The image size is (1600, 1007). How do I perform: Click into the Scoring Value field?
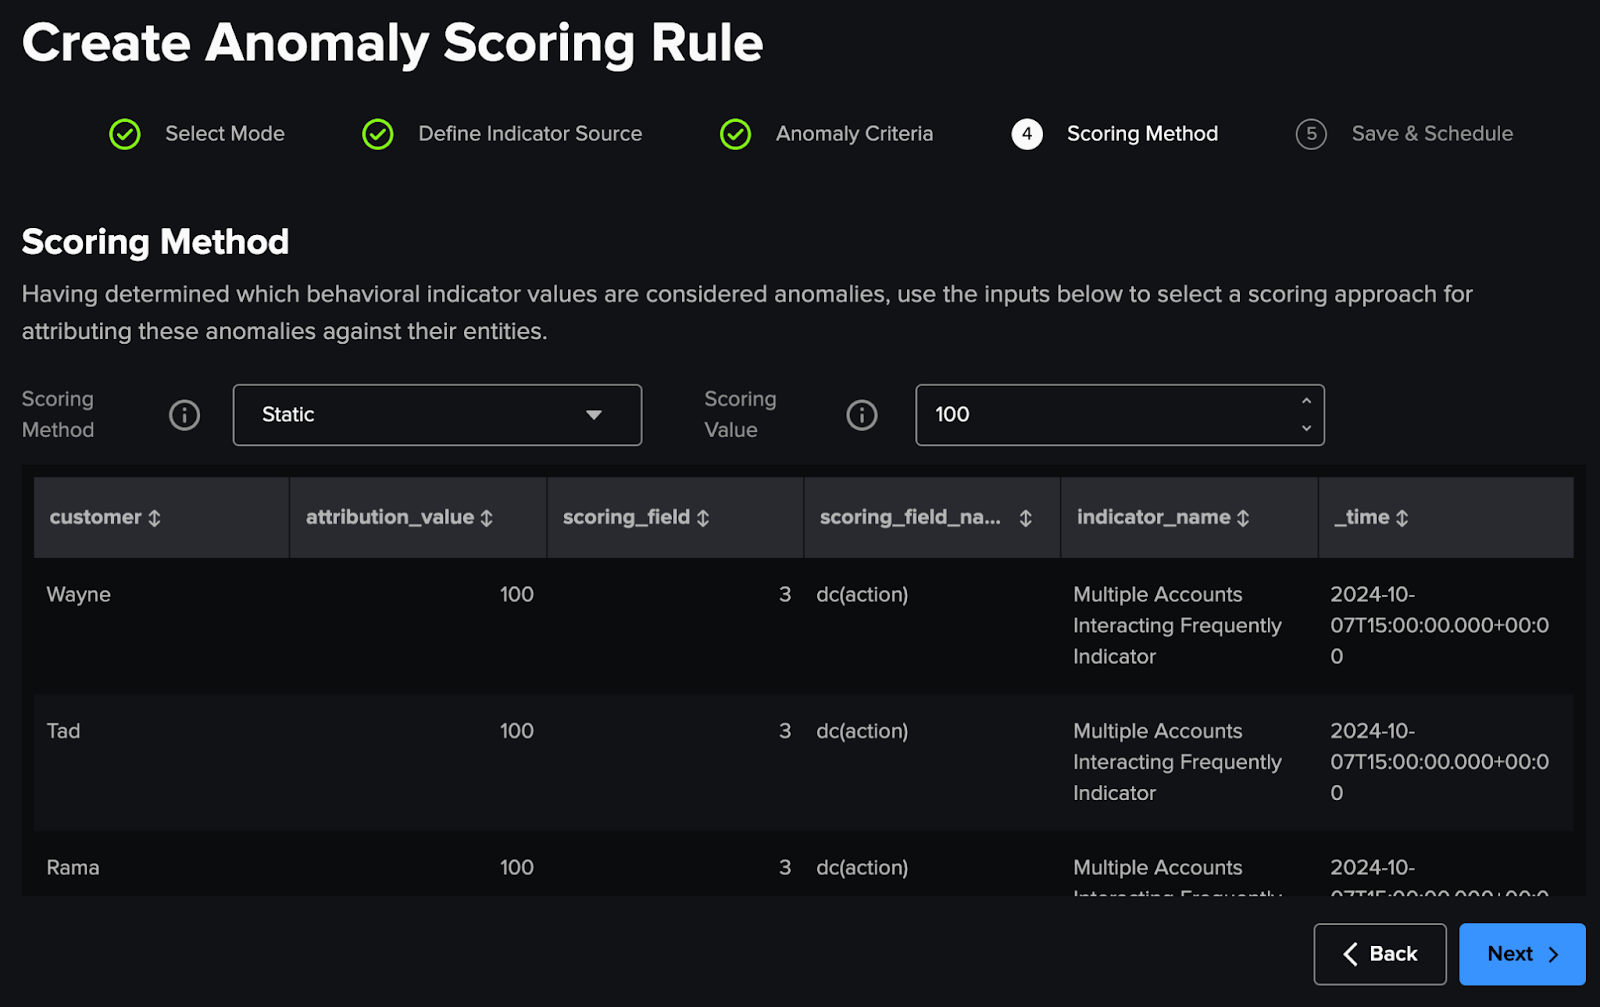click(x=1100, y=415)
